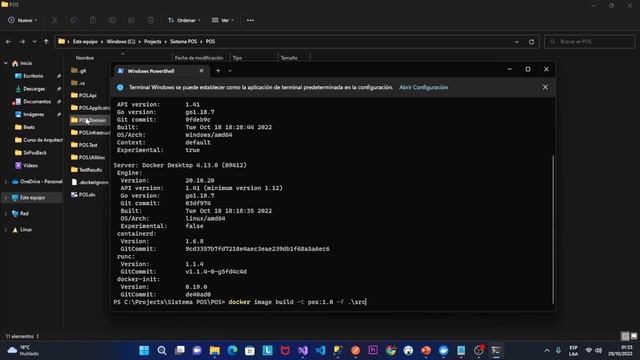Click the Paste icon in Explorer toolbar

pos(93,20)
